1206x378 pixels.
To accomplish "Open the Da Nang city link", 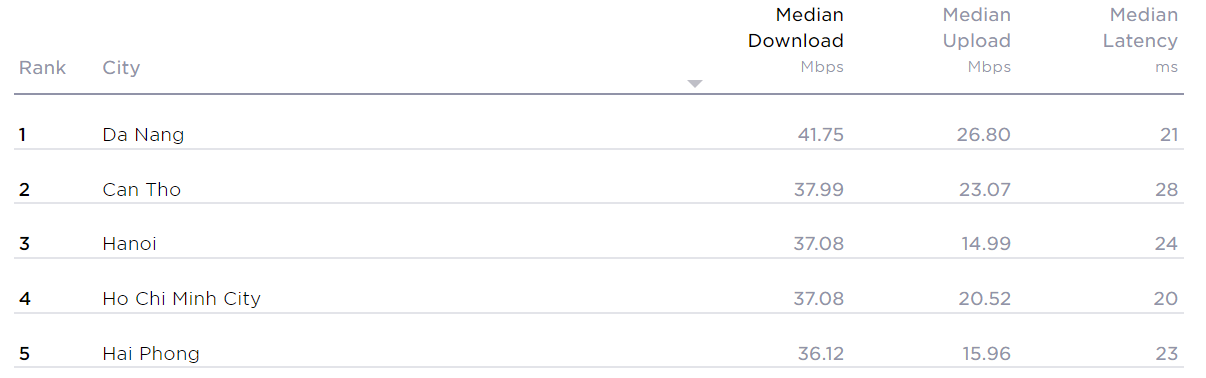I will pyautogui.click(x=143, y=135).
